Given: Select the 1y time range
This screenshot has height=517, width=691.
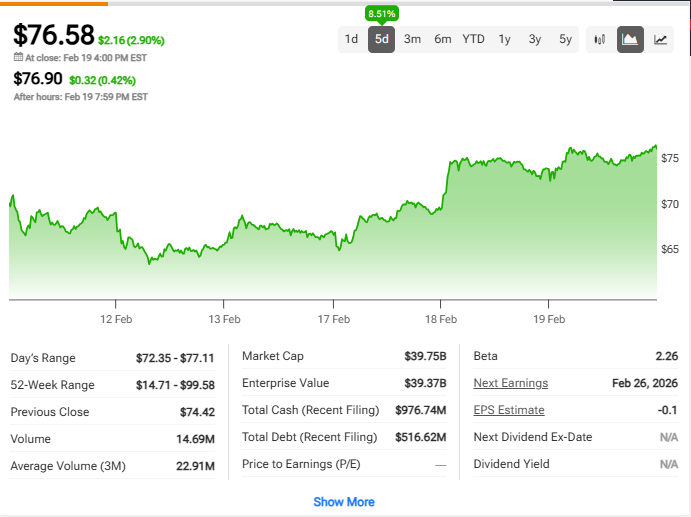Looking at the screenshot, I should [504, 39].
